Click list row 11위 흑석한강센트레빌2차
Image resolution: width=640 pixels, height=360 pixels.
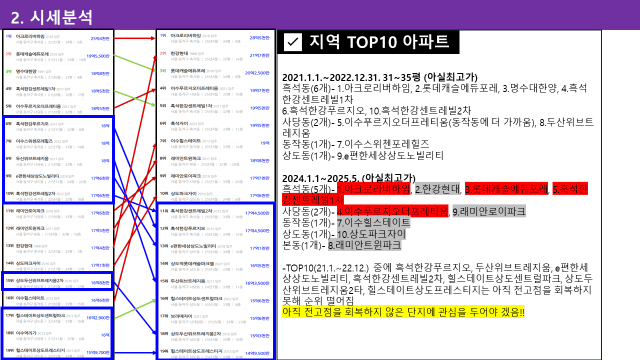[x=215, y=213]
